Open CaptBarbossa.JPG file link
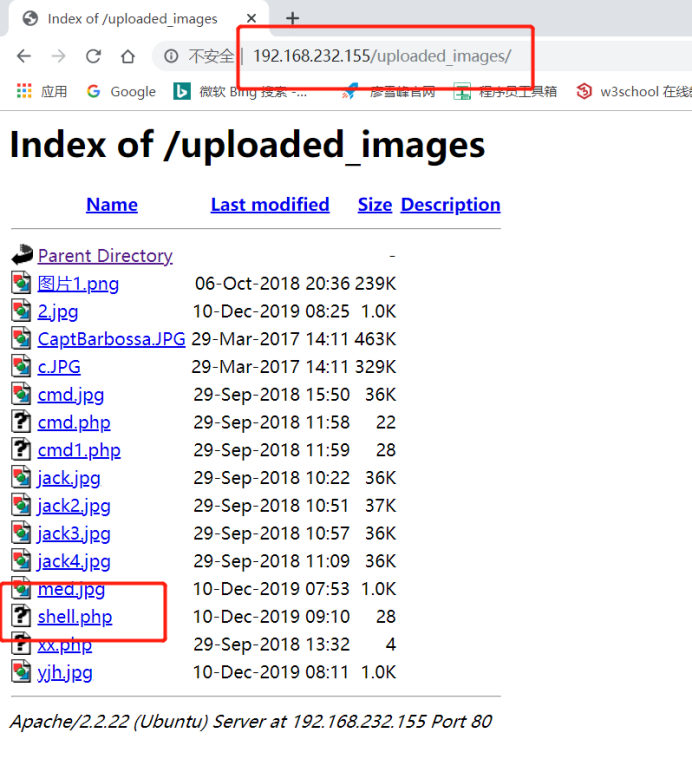692x759 pixels. [x=111, y=339]
